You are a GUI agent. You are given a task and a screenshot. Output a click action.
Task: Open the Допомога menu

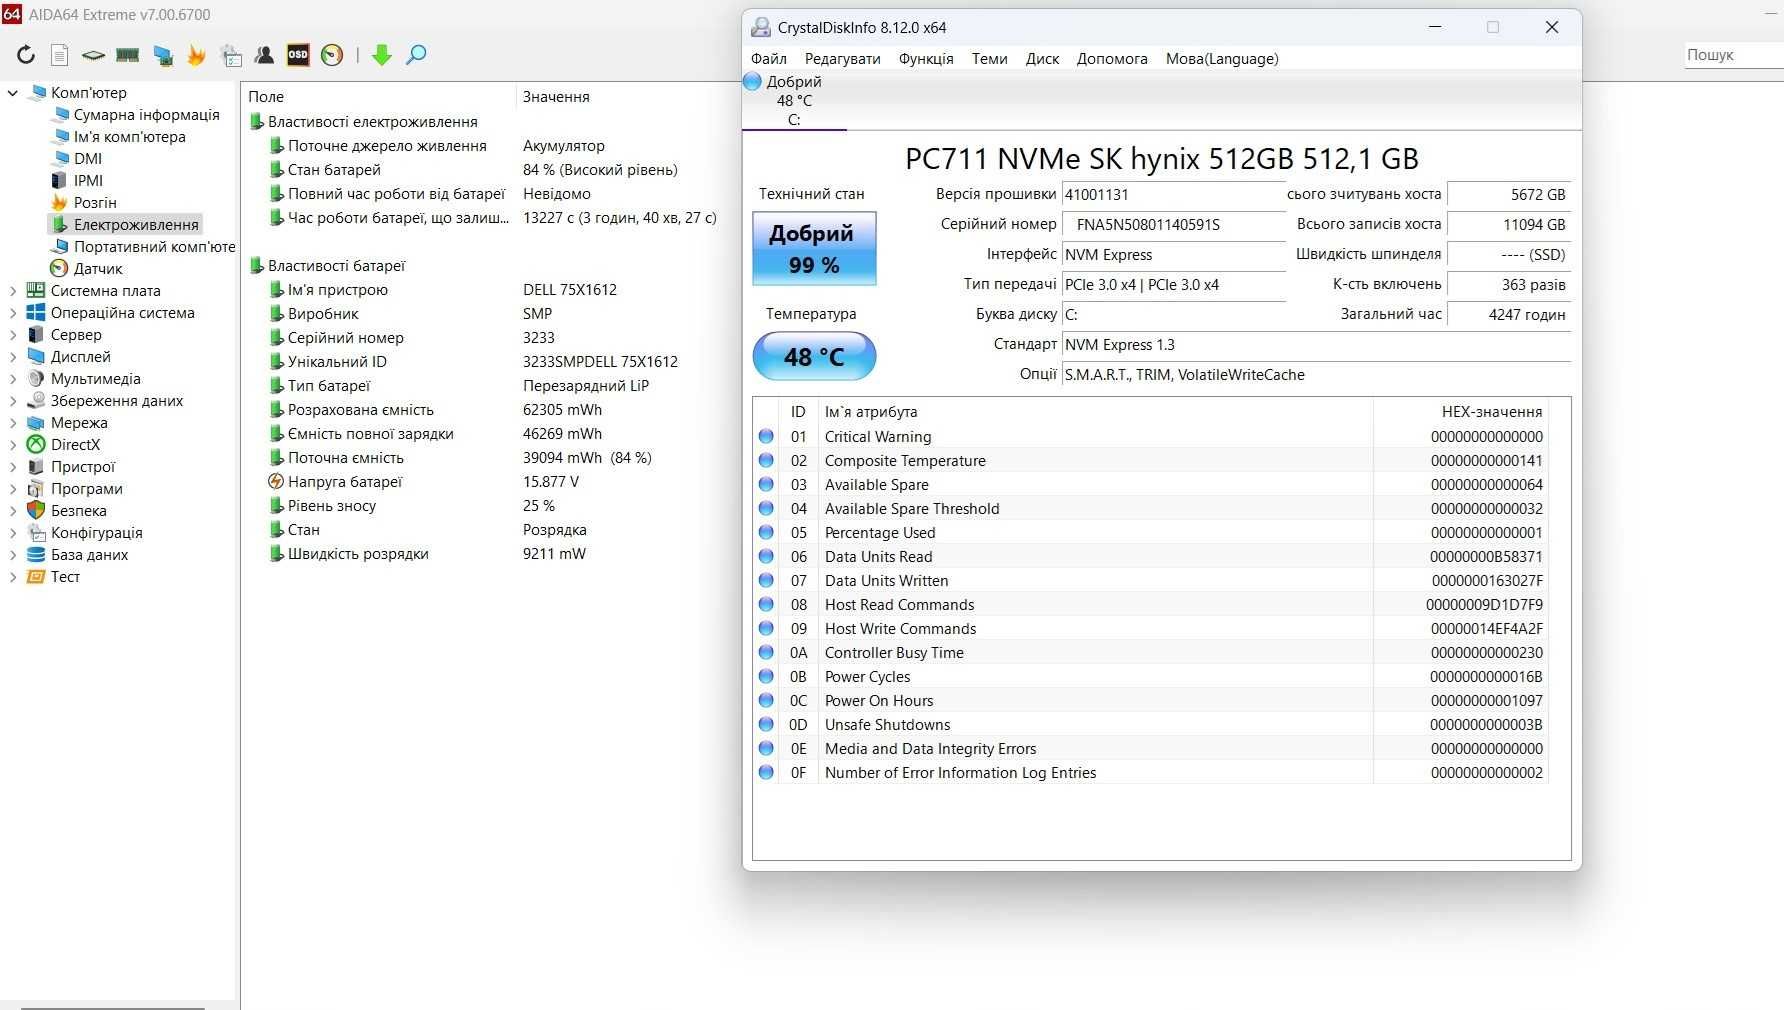pyautogui.click(x=1112, y=59)
